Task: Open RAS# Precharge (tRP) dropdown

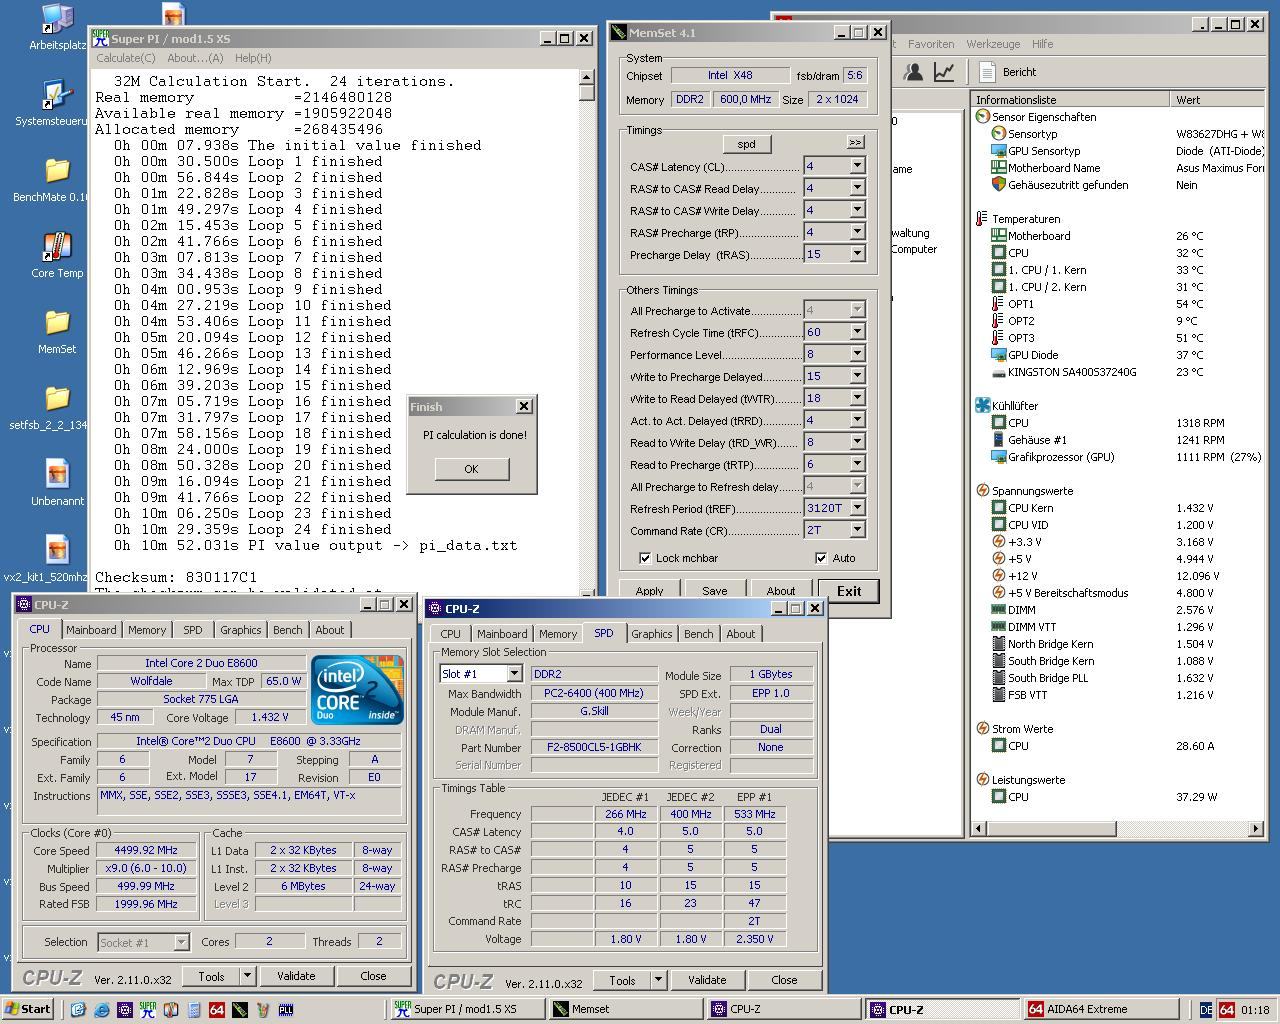Action: click(x=857, y=232)
